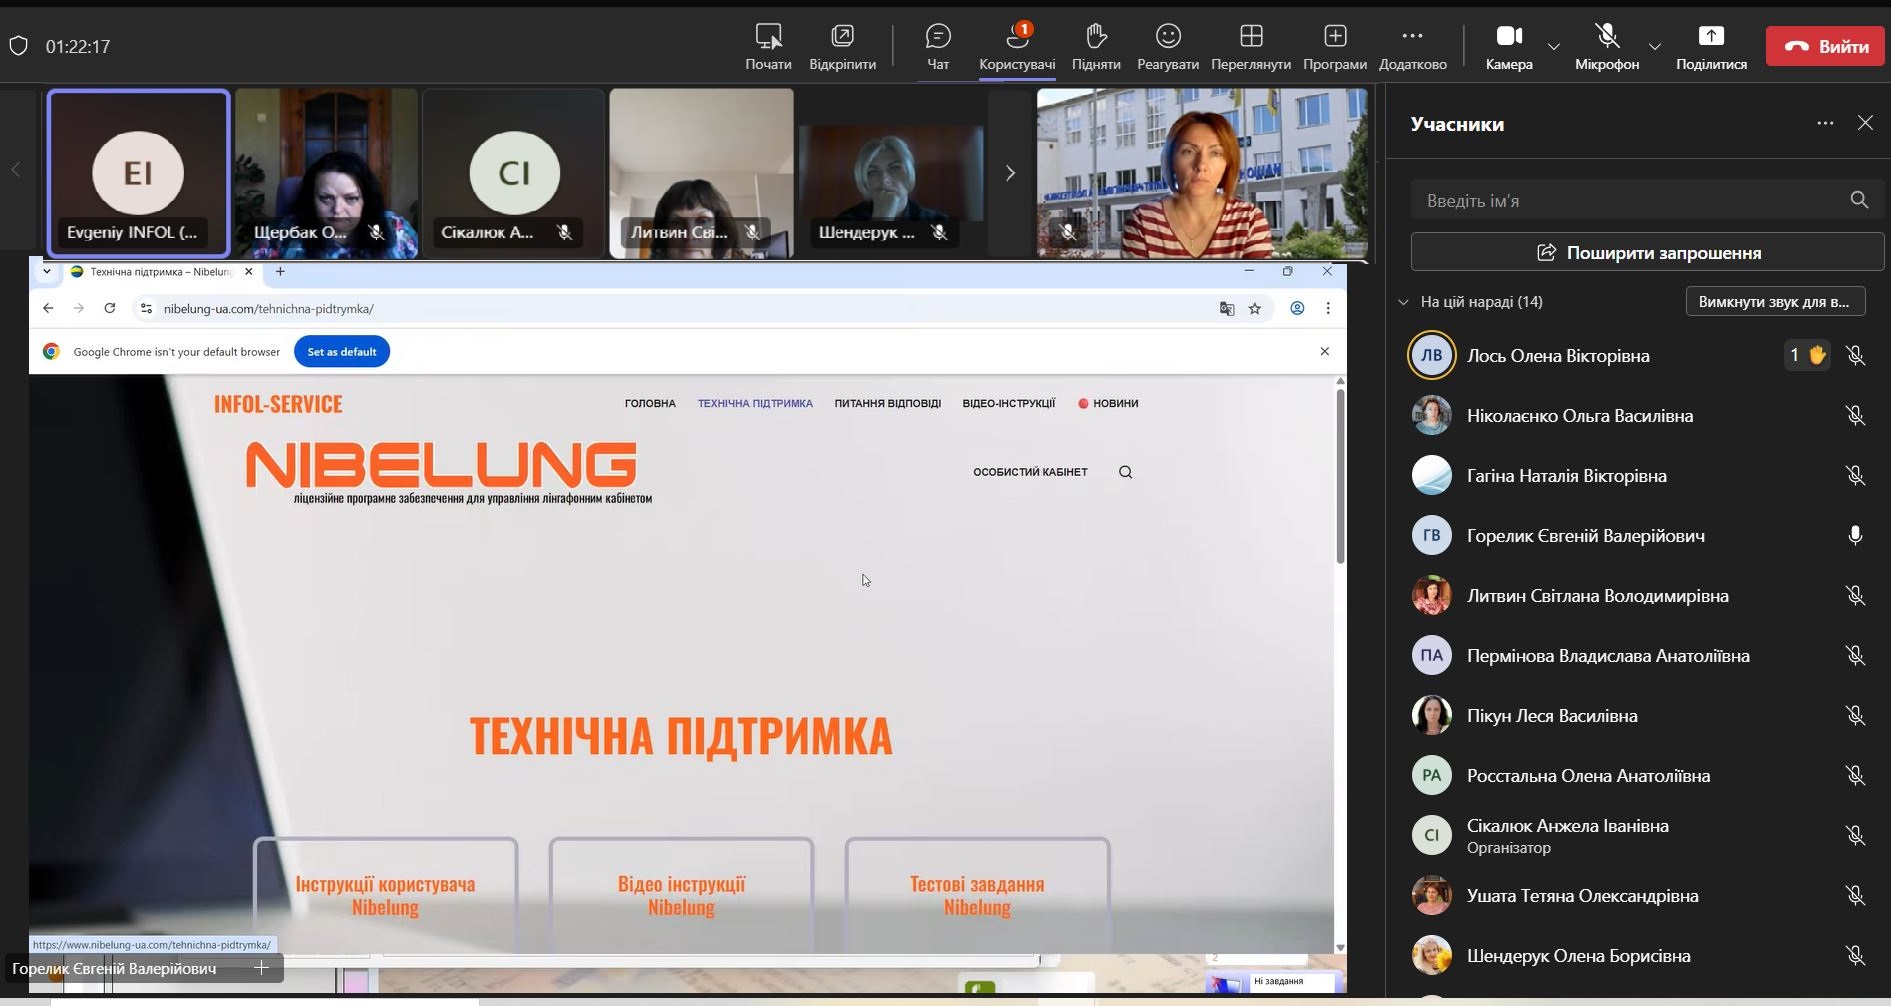Collapse the На цій нараді (14) section

pyautogui.click(x=1403, y=302)
